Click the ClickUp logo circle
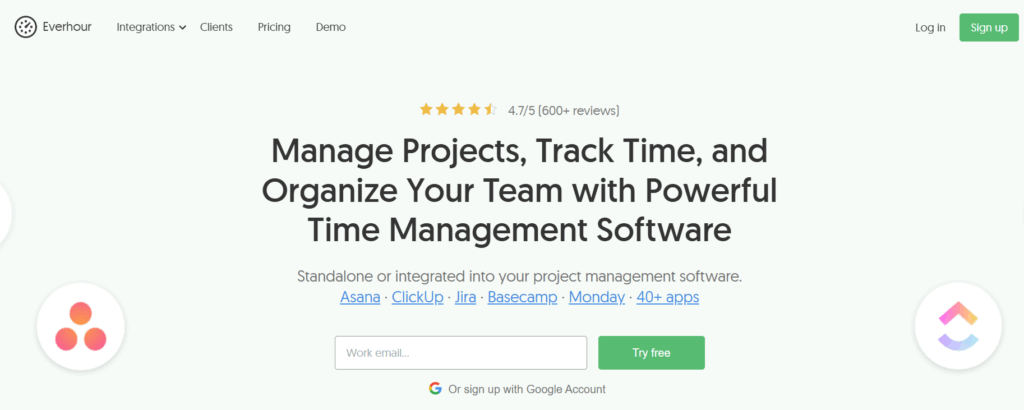 click(958, 326)
